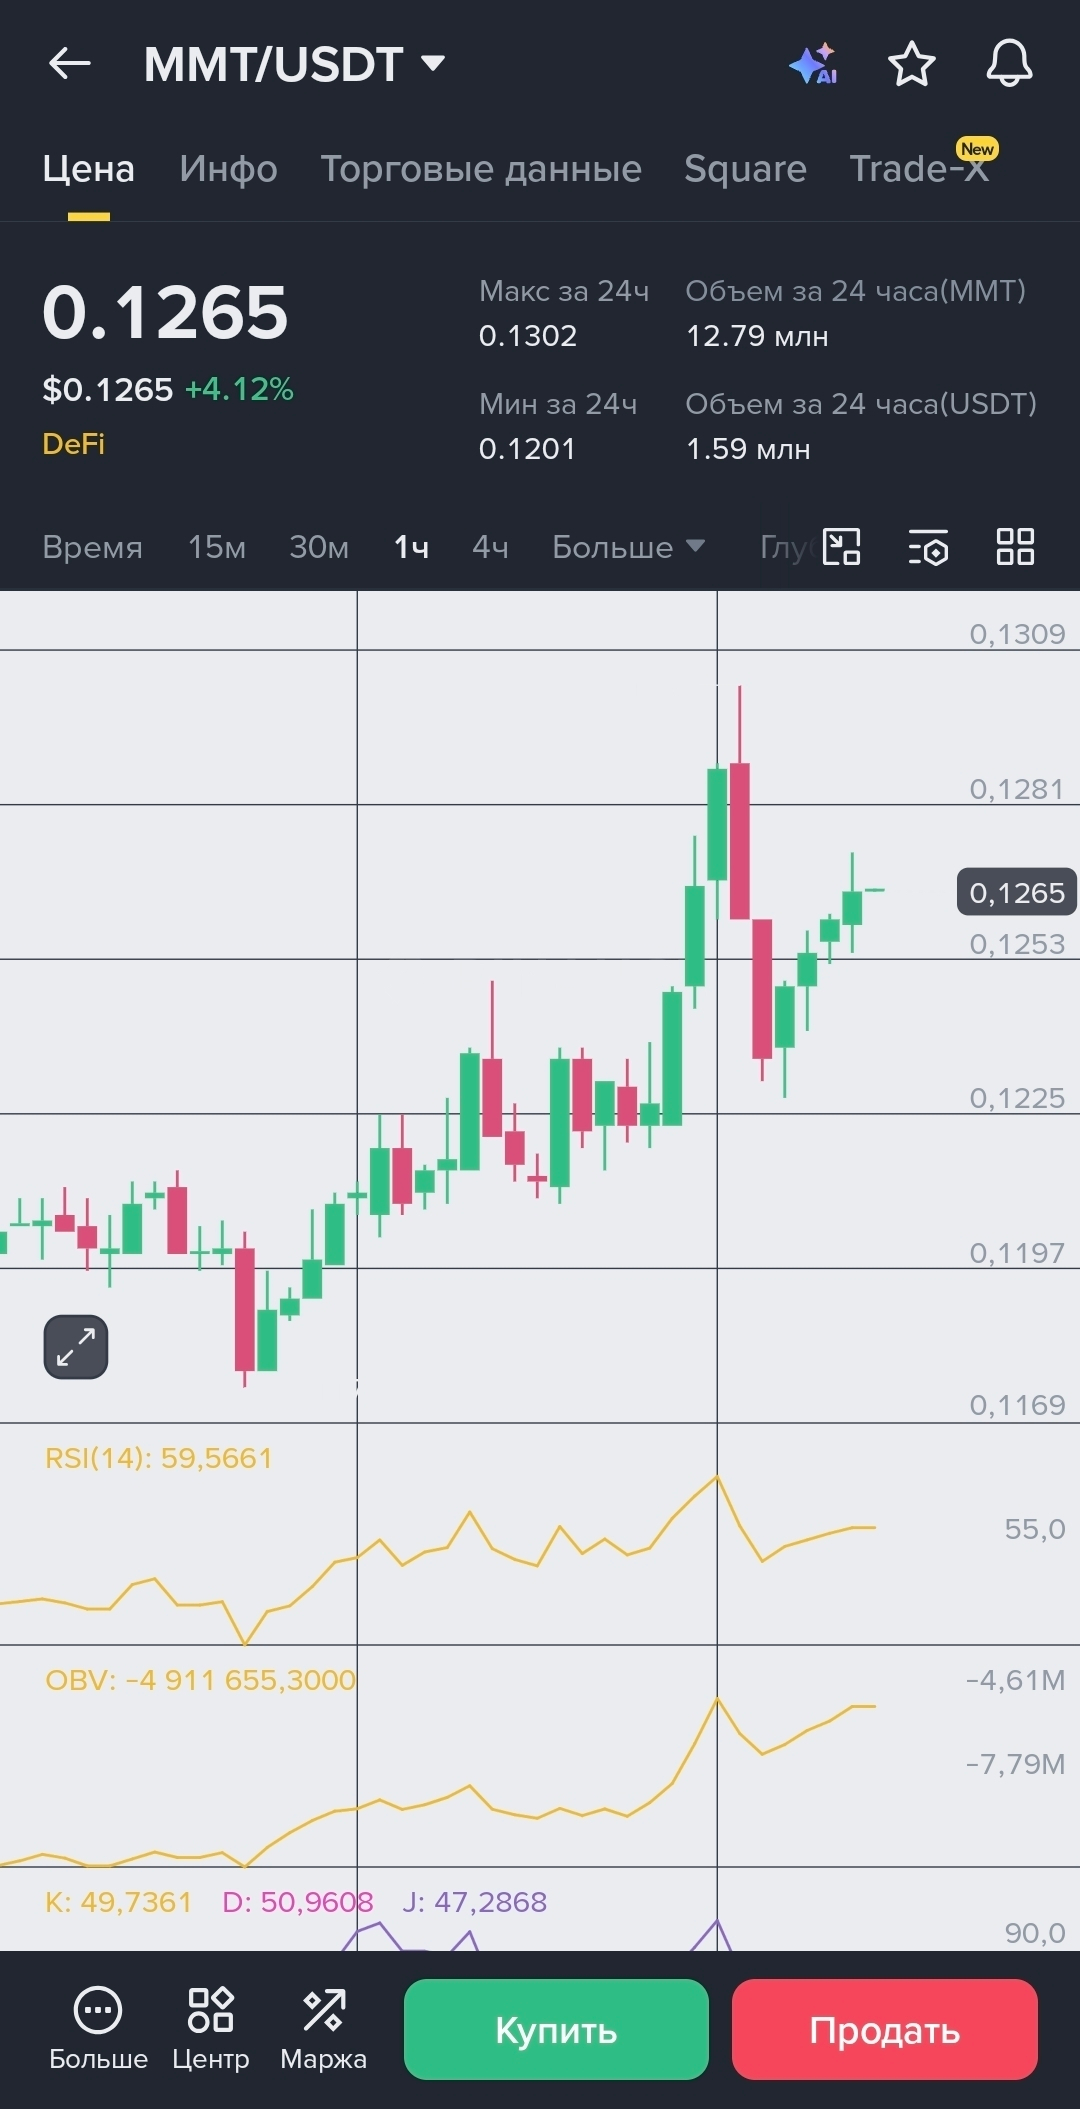The image size is (1080, 2109).
Task: Open price alerts bell icon
Action: tap(1009, 64)
